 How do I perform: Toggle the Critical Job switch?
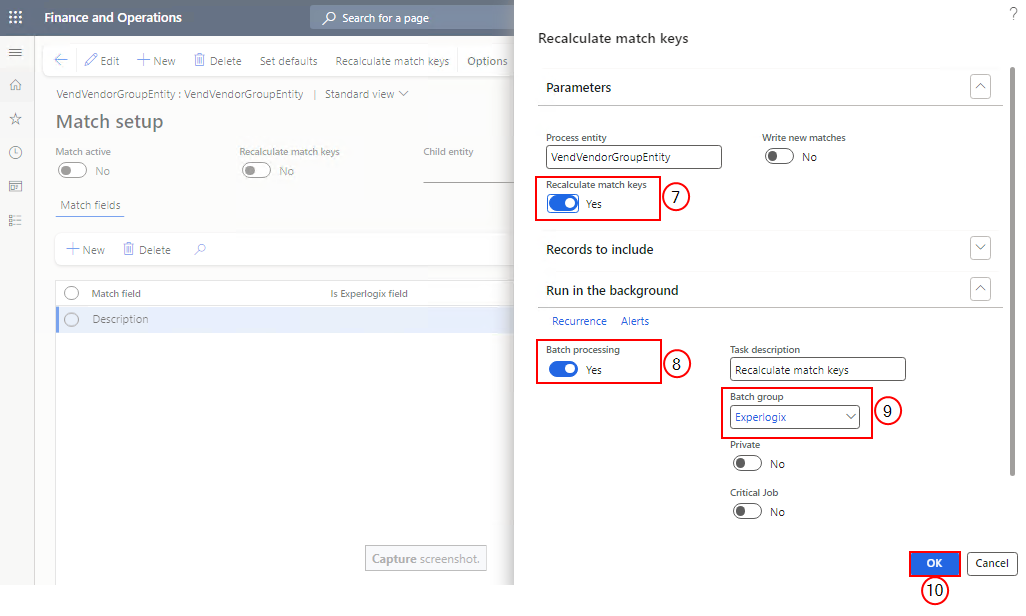click(747, 511)
